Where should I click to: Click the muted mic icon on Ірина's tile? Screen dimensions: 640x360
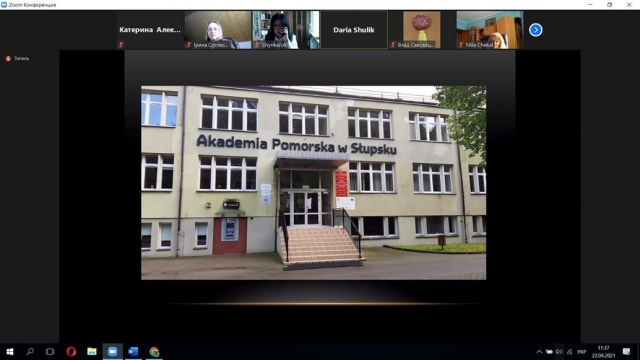point(189,44)
